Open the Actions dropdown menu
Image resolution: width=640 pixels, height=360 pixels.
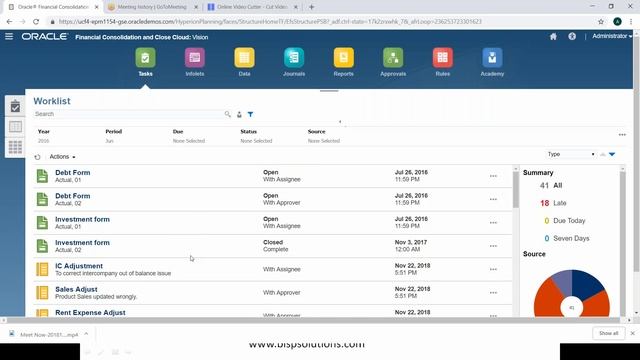point(62,157)
